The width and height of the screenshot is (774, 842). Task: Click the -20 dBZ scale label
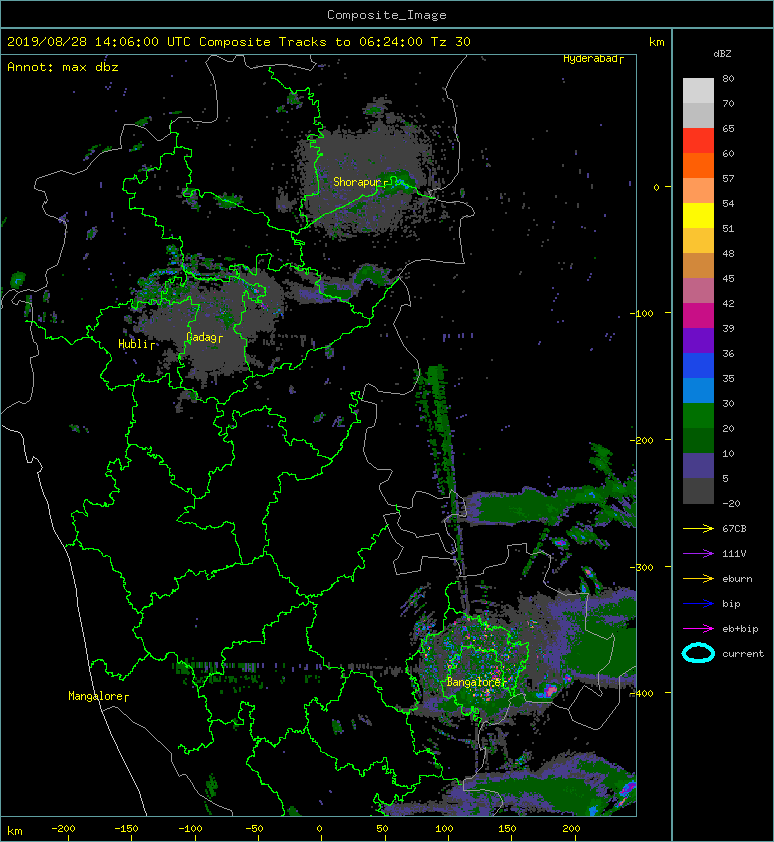tap(731, 504)
